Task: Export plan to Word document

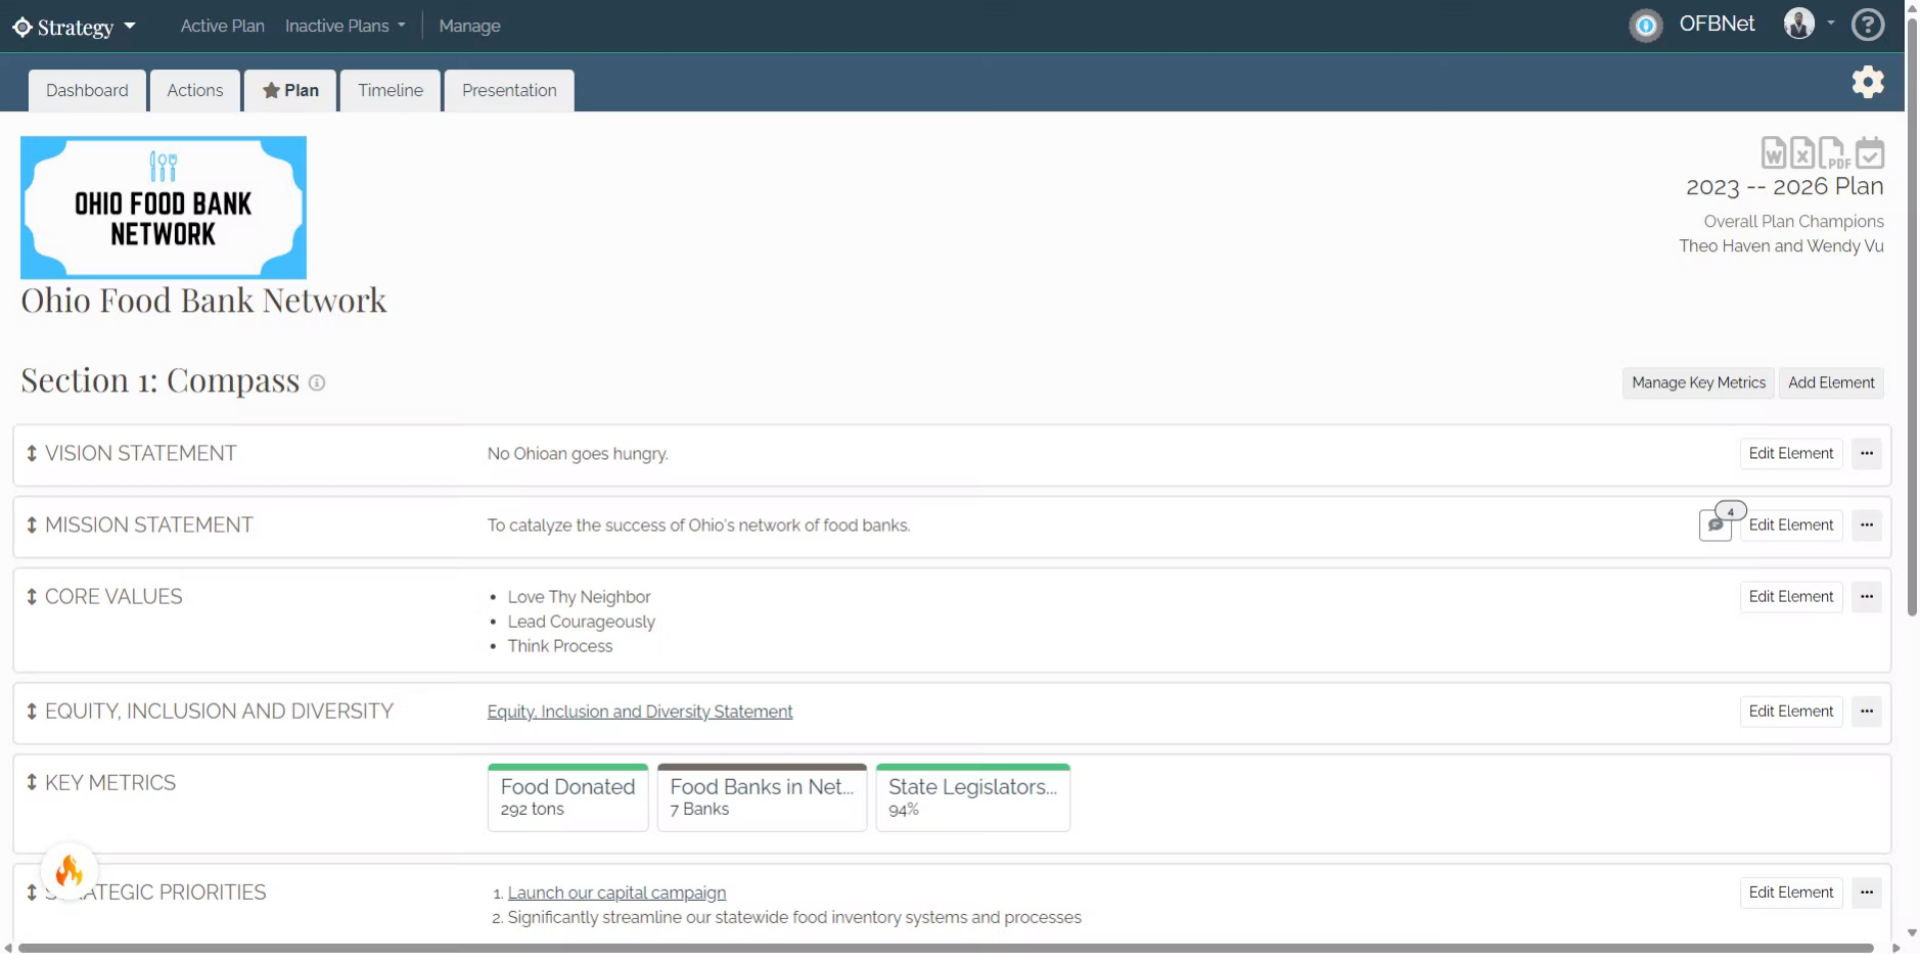Action: tap(1773, 153)
